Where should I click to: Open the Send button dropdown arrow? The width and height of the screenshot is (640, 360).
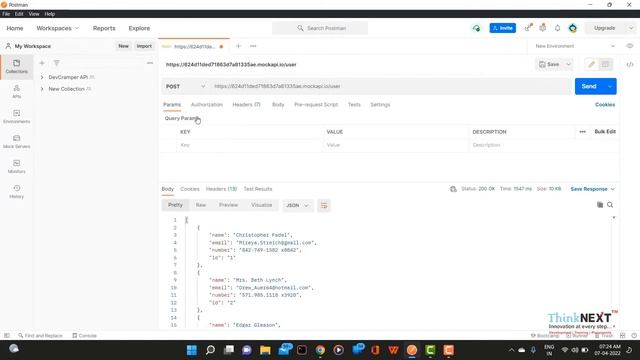610,86
